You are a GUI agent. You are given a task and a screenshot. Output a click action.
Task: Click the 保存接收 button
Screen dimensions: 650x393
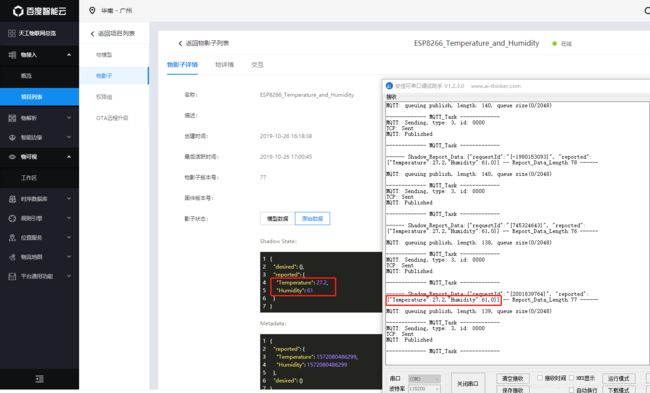pos(512,390)
